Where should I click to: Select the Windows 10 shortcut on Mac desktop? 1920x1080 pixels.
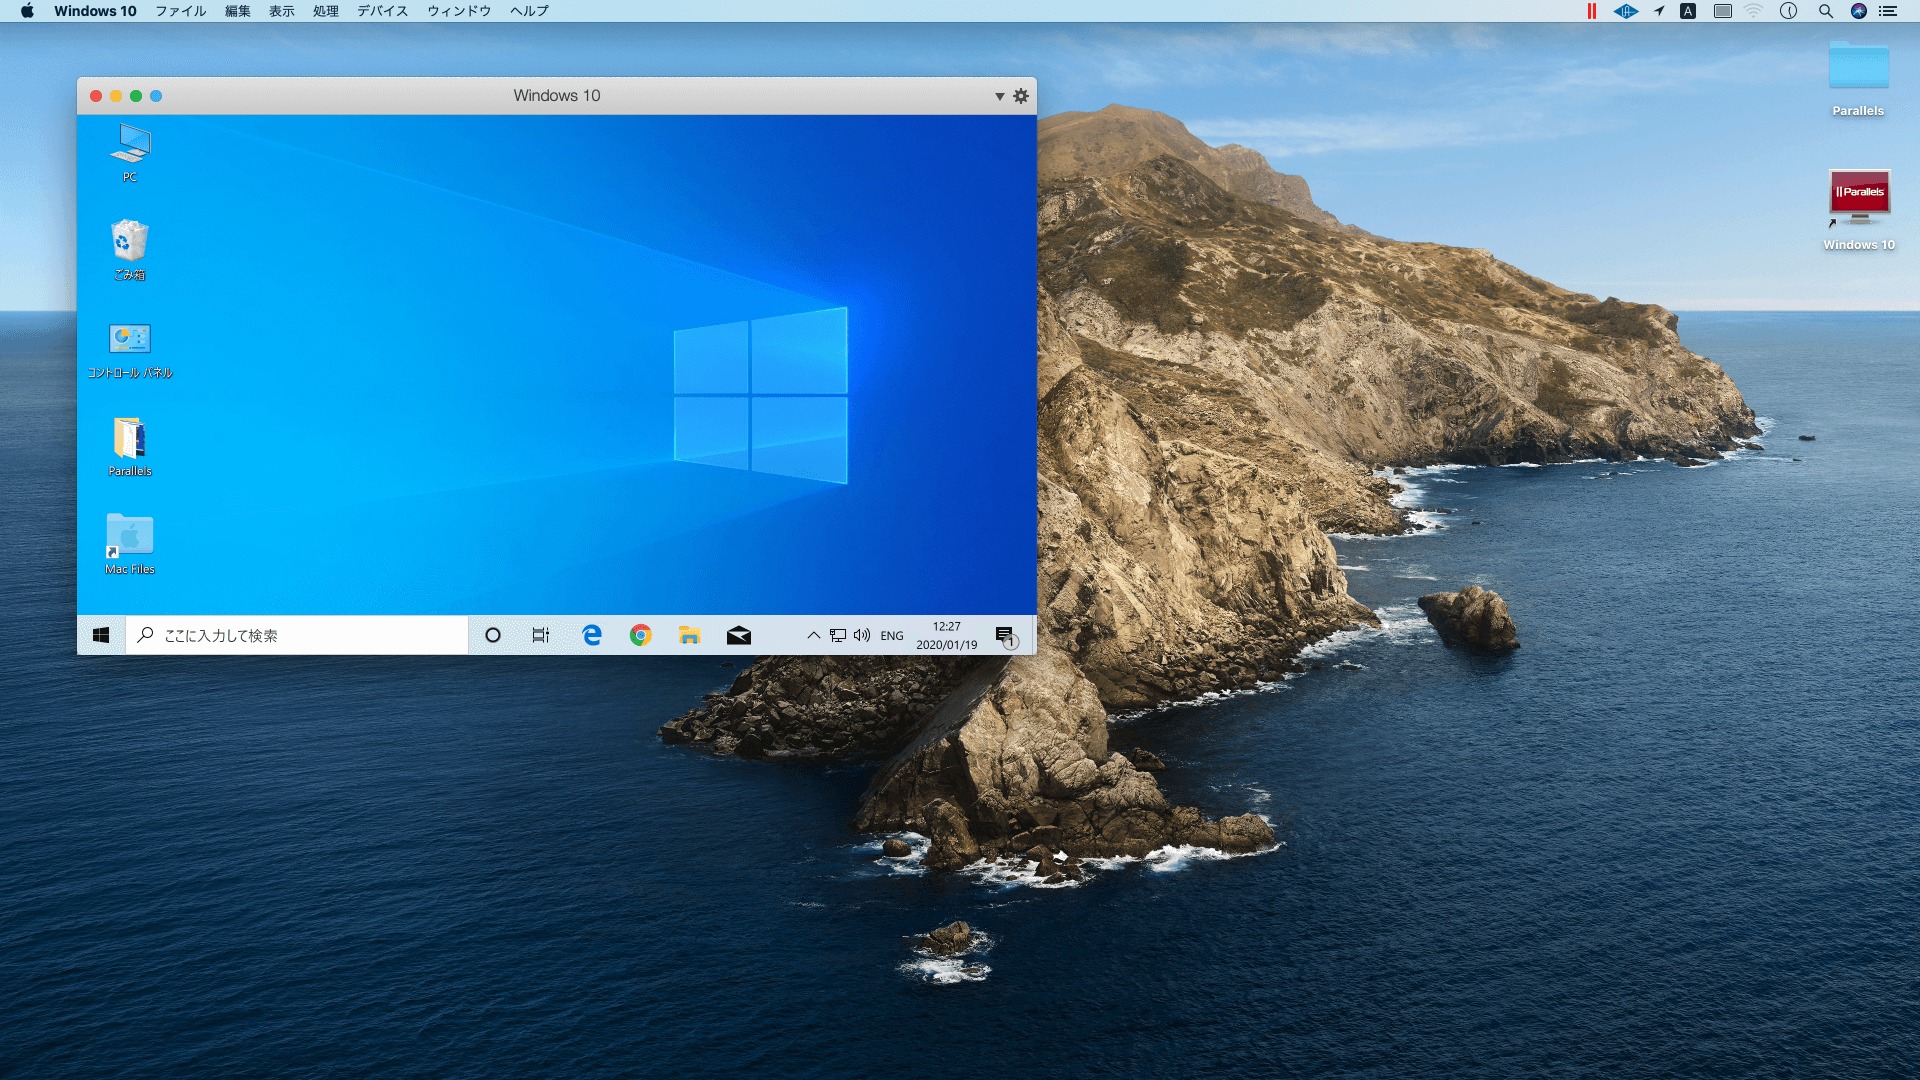point(1859,211)
